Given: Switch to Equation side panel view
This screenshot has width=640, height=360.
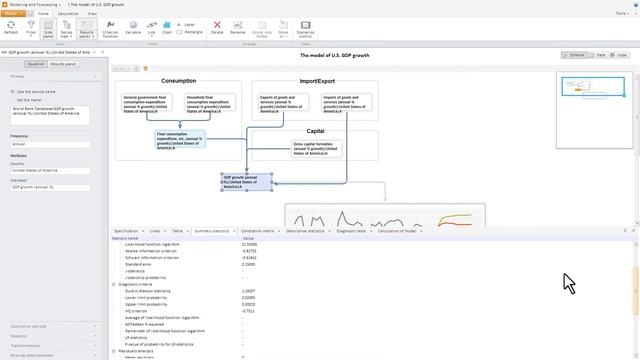Looking at the screenshot, I should tap(36, 64).
